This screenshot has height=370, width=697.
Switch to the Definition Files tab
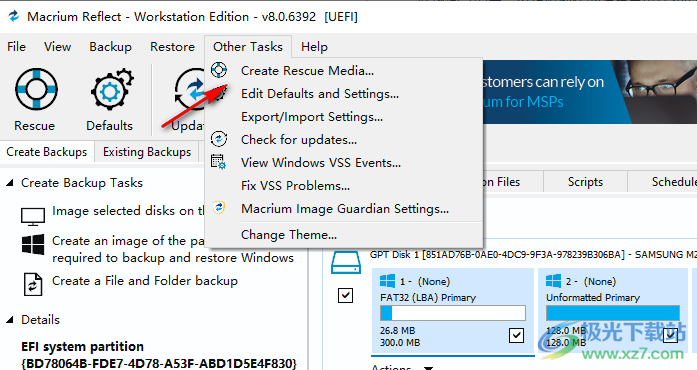513,182
